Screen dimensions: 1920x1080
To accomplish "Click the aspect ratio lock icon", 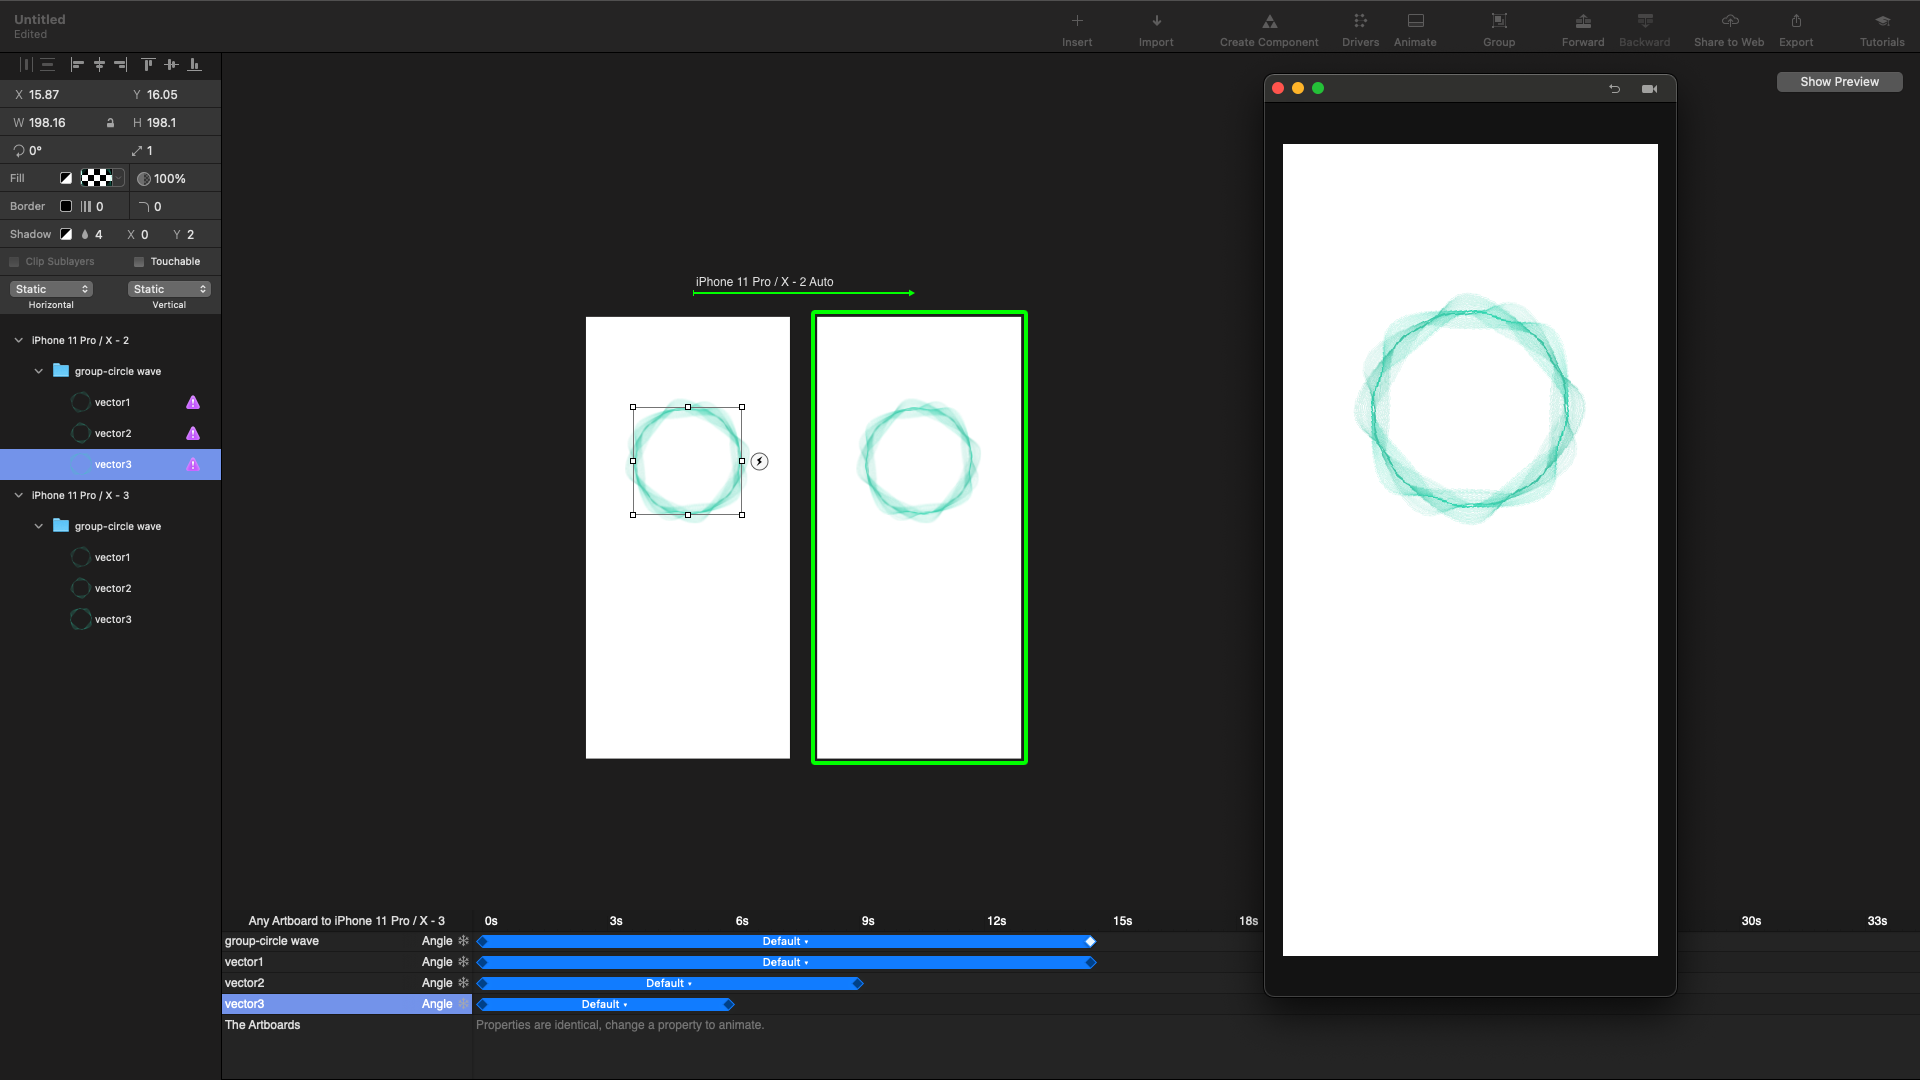I will pos(110,123).
